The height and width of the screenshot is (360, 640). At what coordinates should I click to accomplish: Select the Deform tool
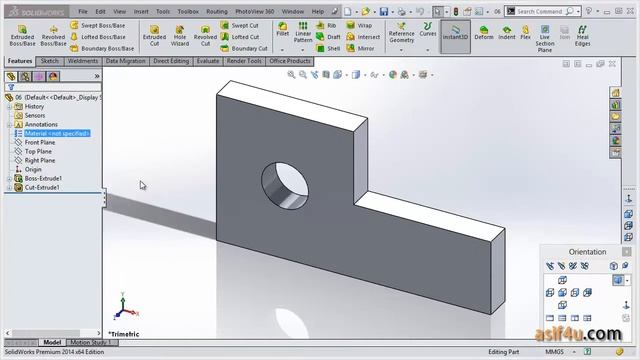pyautogui.click(x=484, y=32)
